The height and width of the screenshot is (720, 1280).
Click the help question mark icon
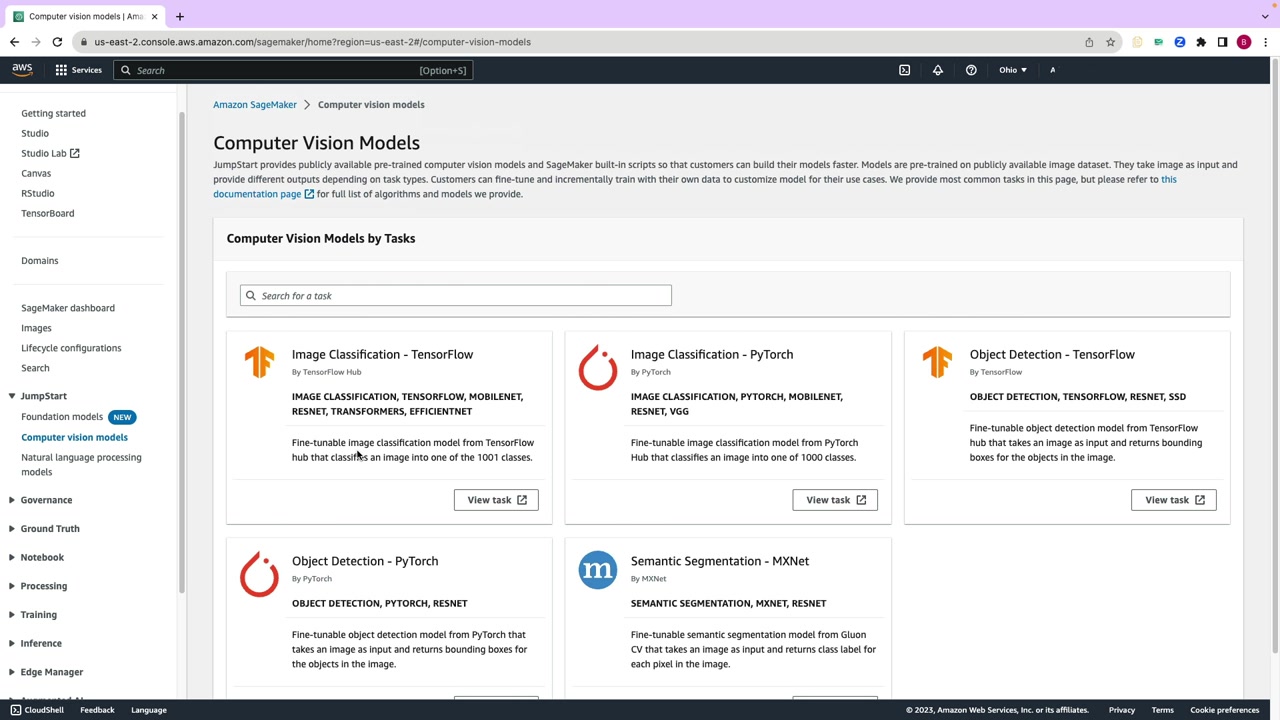[x=971, y=70]
